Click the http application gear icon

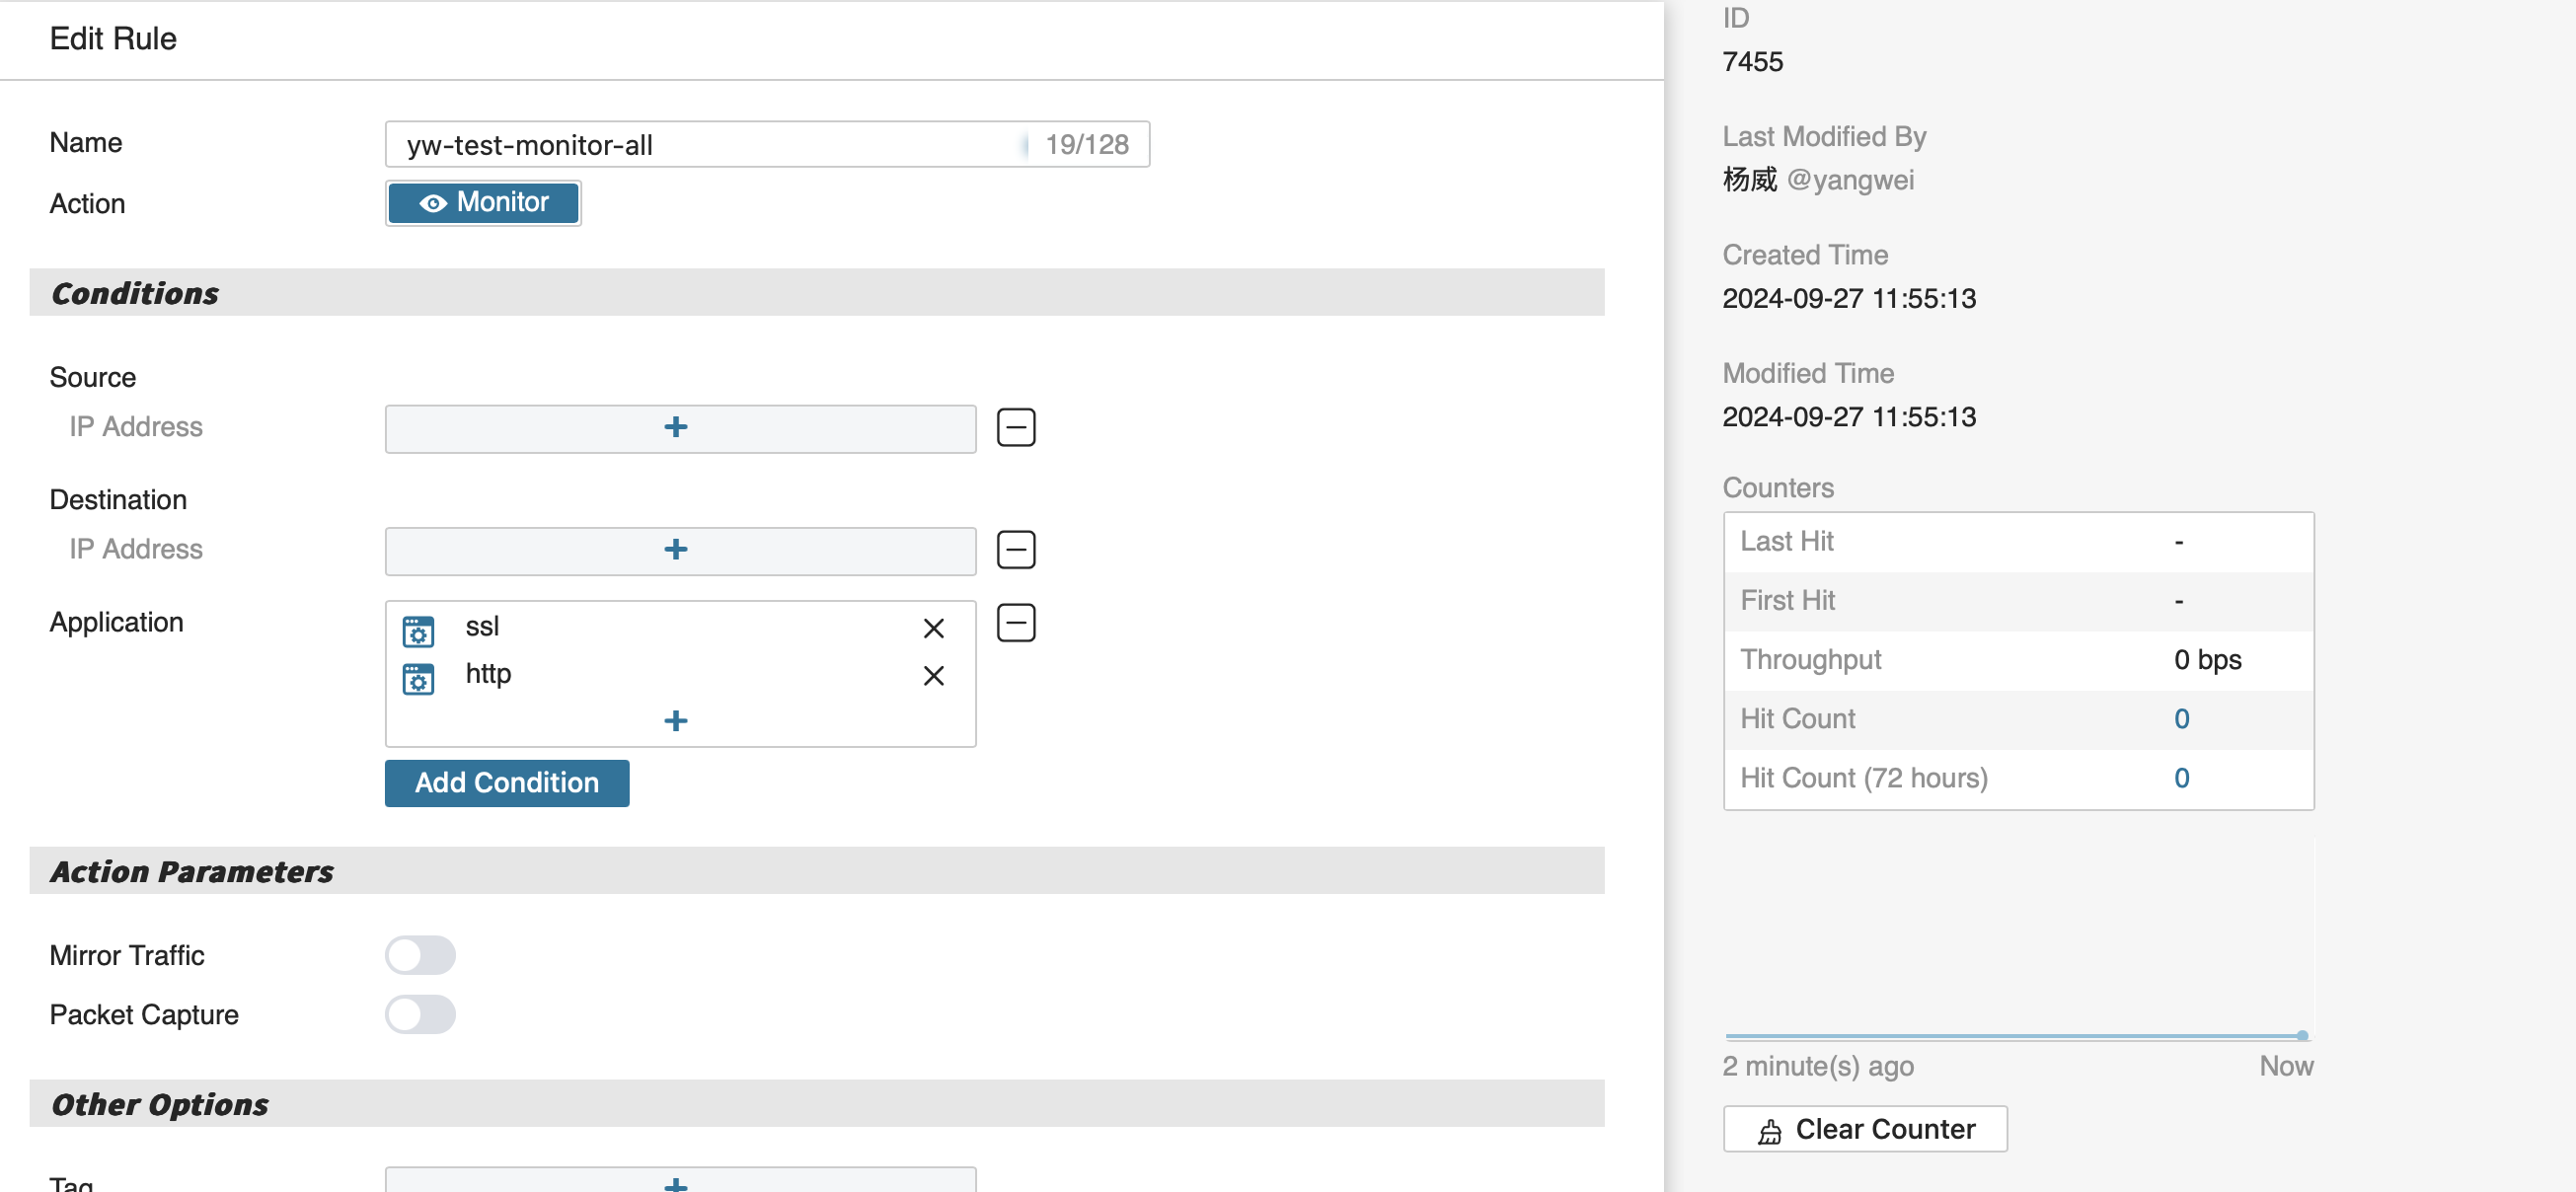pyautogui.click(x=418, y=679)
